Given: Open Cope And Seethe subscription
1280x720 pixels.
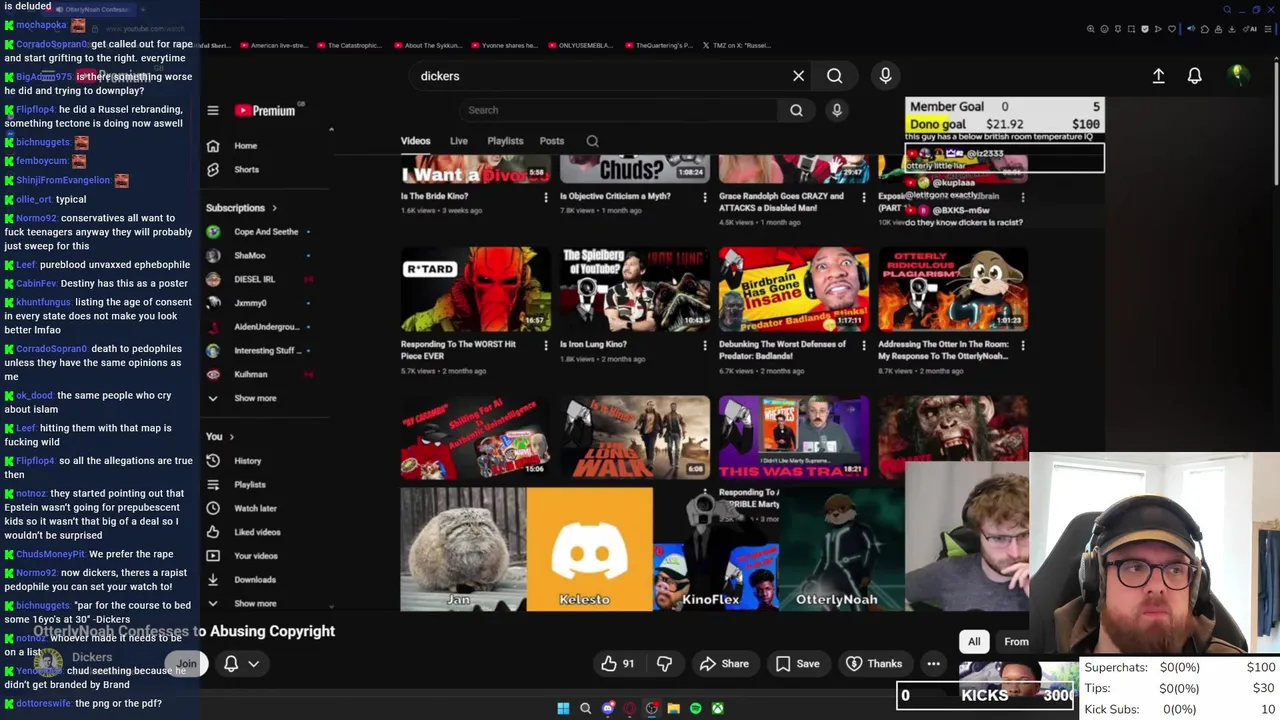Looking at the screenshot, I should 265,232.
